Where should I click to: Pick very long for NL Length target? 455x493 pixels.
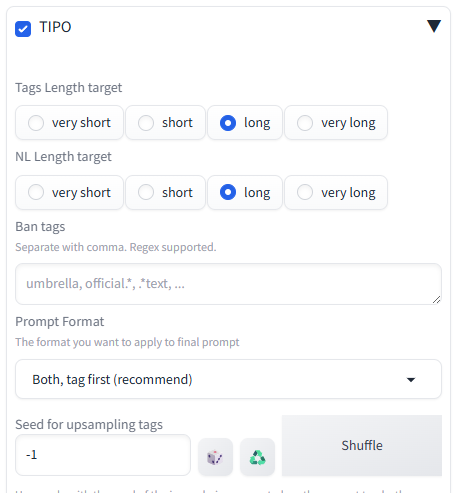tap(336, 192)
